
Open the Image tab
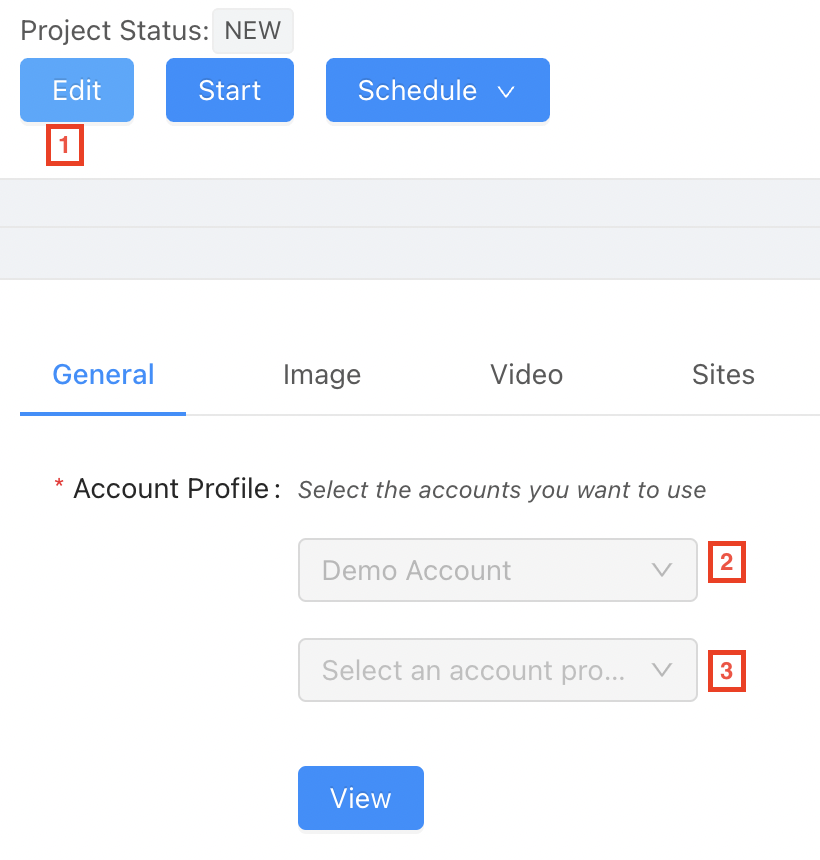322,375
